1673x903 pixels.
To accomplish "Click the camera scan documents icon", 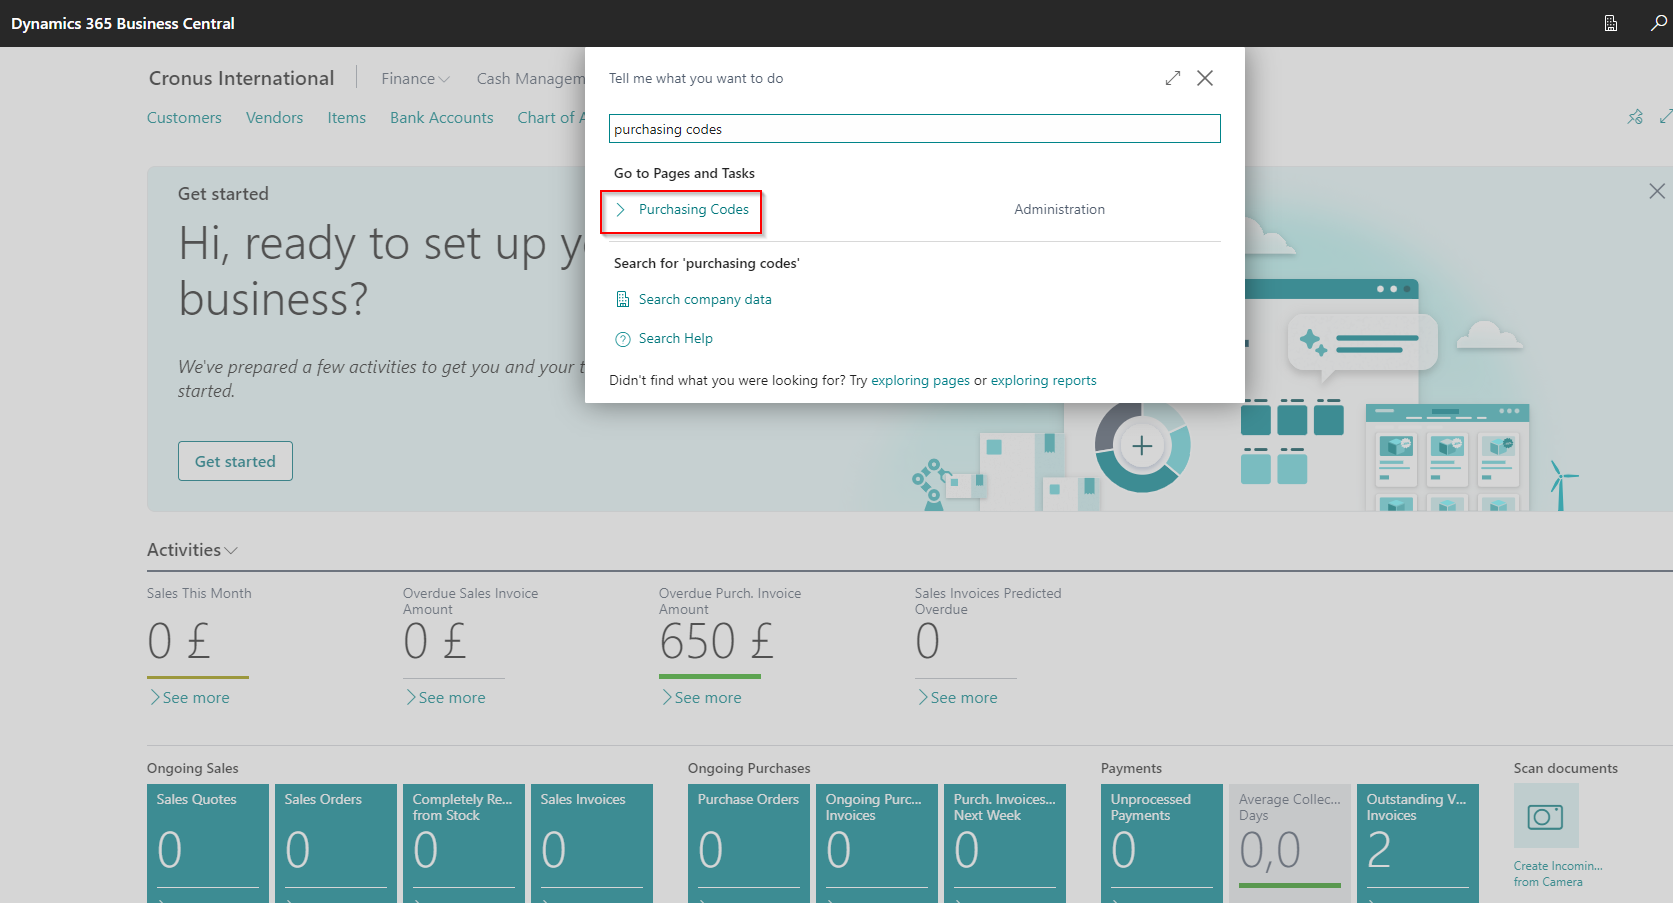I will pos(1546,816).
